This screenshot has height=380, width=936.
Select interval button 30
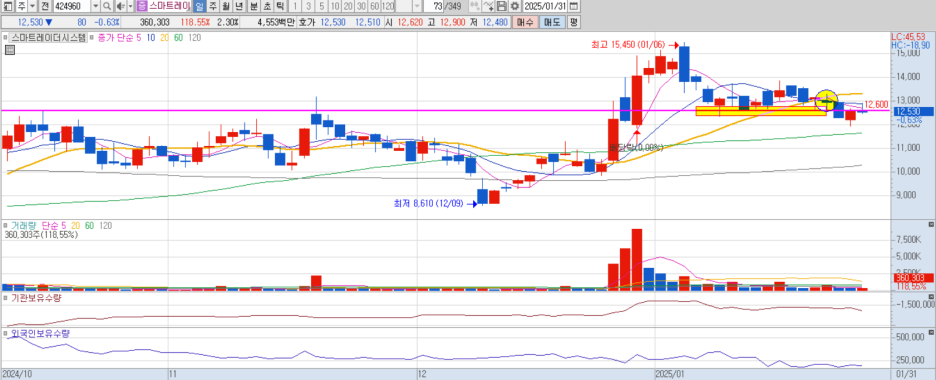361,7
